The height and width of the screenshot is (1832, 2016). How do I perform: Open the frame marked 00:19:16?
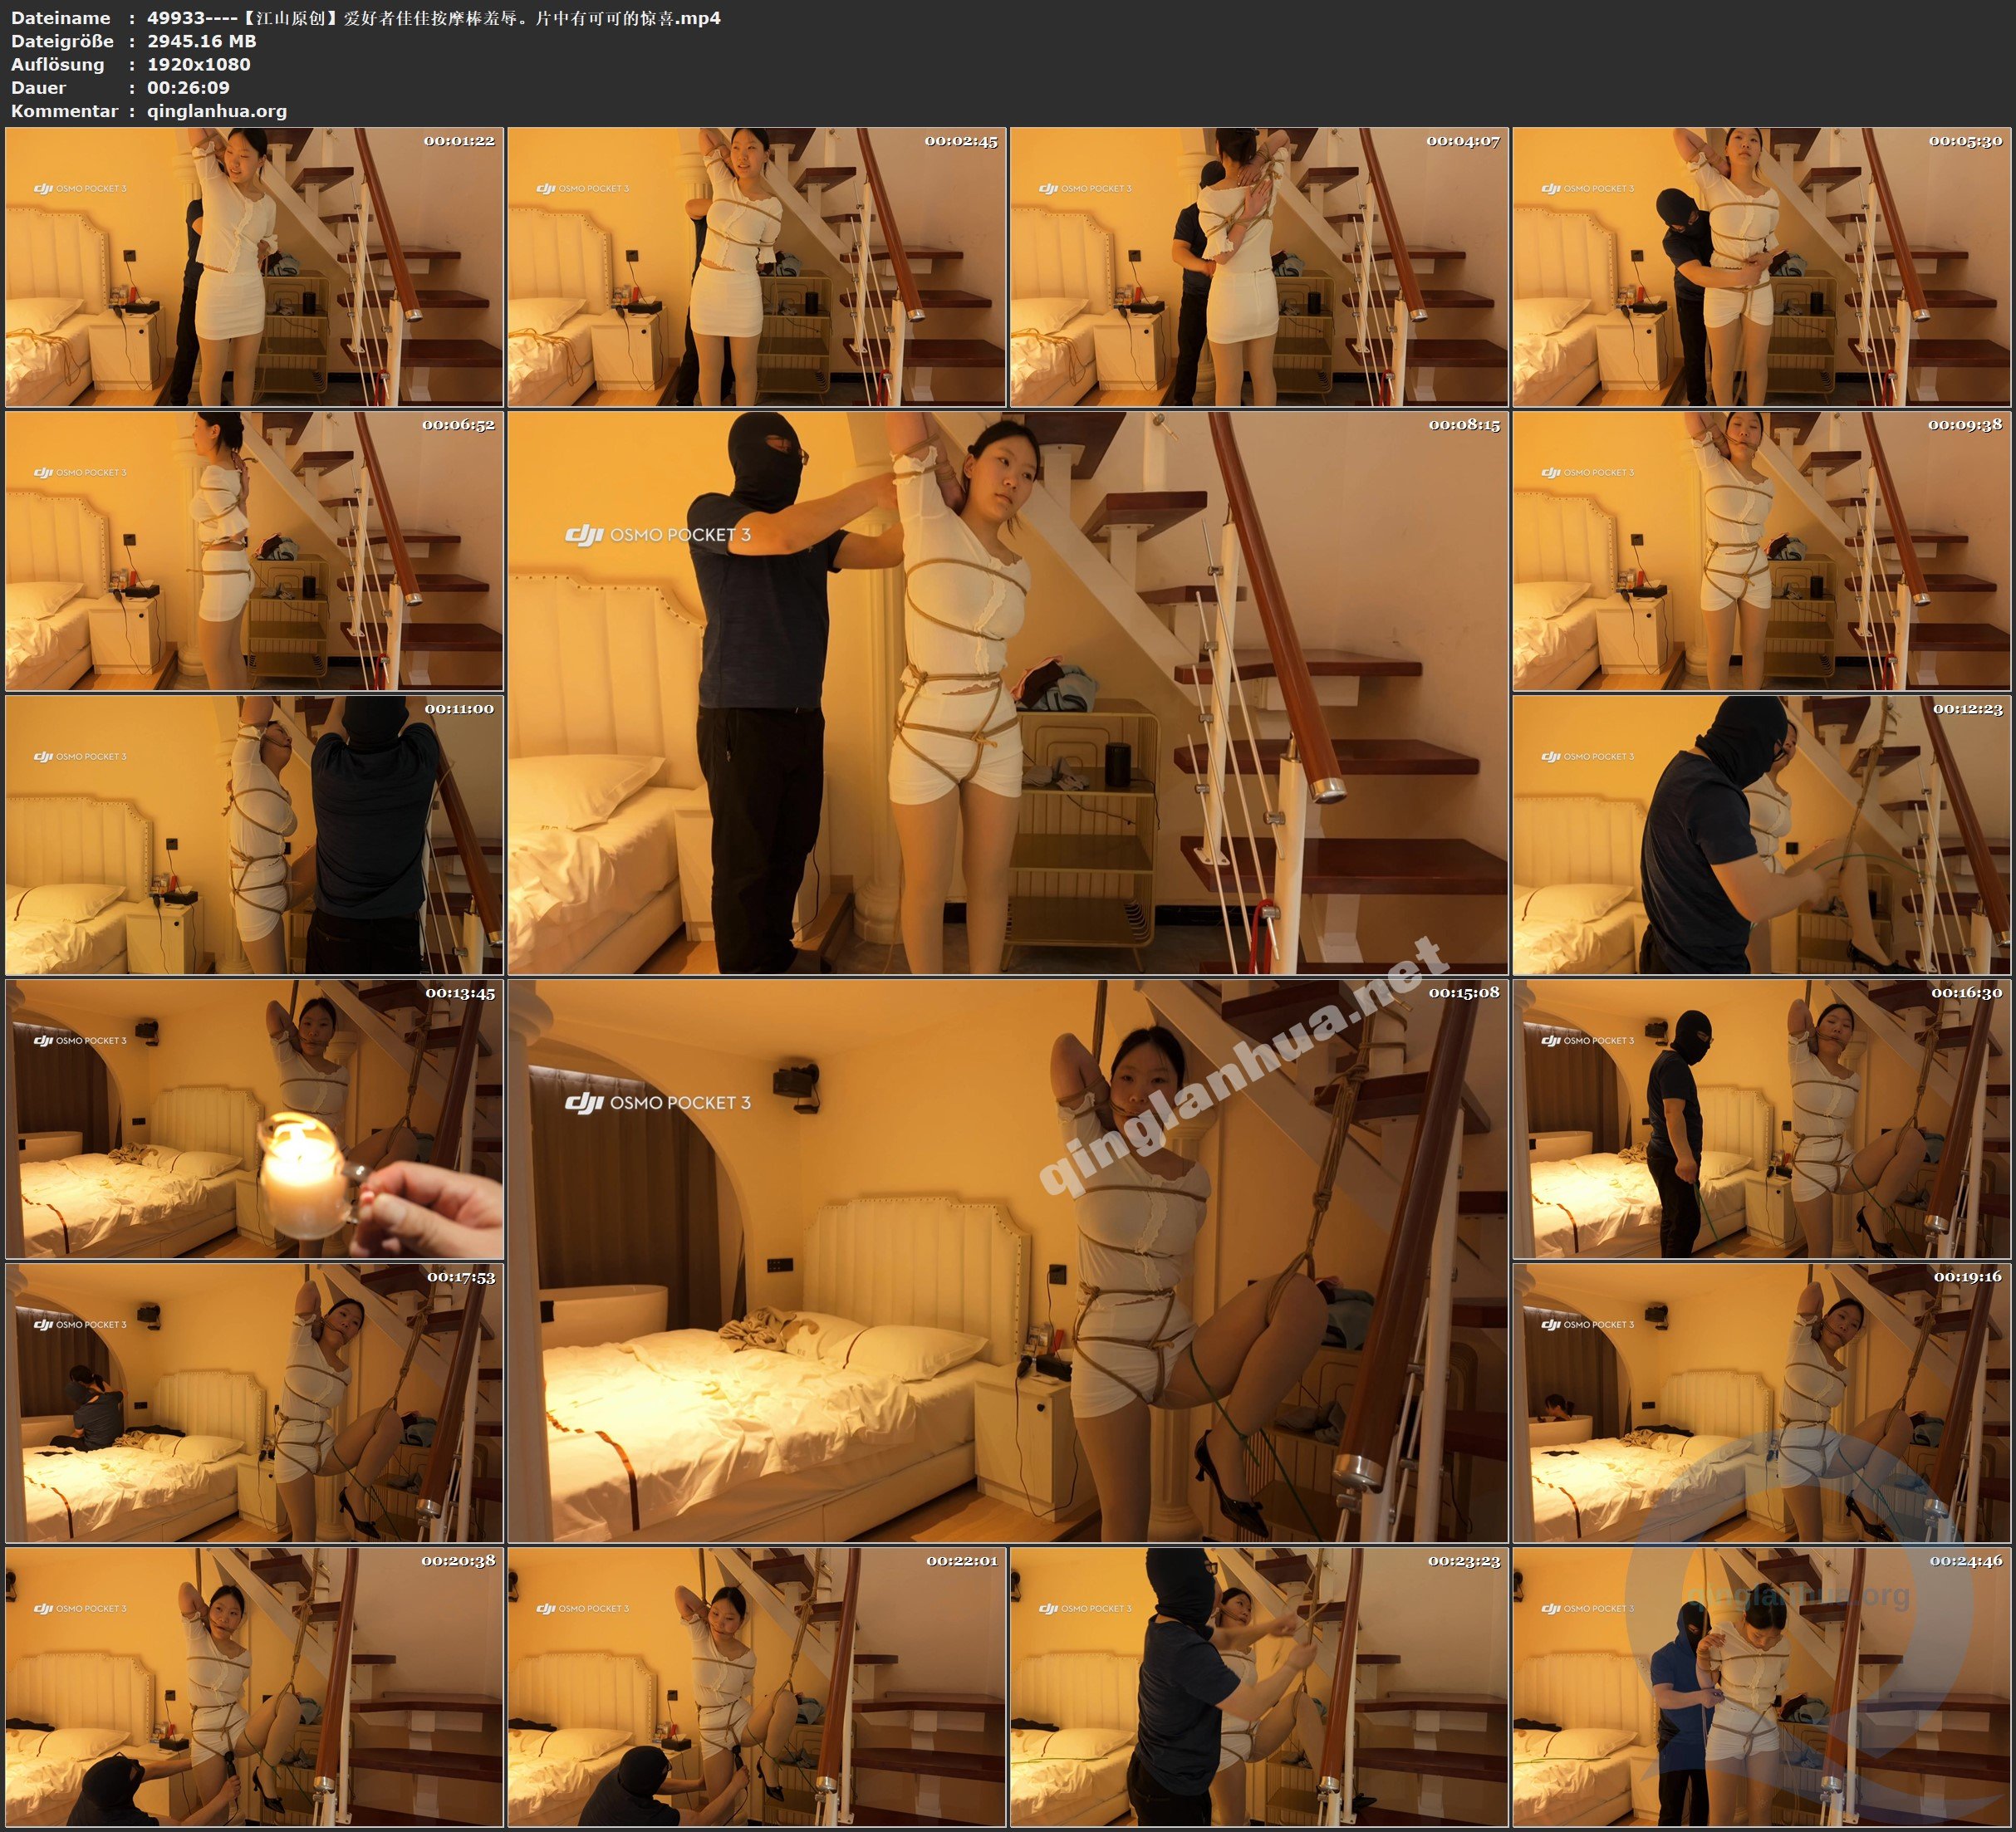tap(1761, 1403)
